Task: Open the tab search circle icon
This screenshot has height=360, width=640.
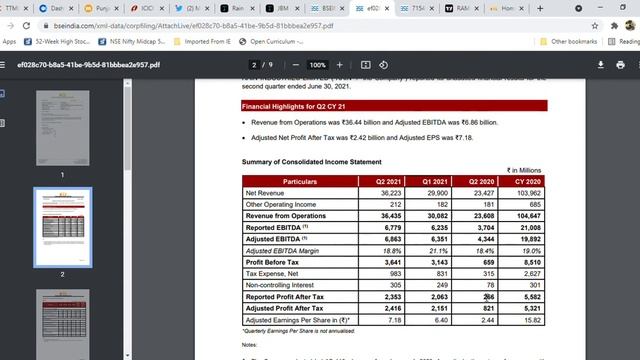Action: 578,8
